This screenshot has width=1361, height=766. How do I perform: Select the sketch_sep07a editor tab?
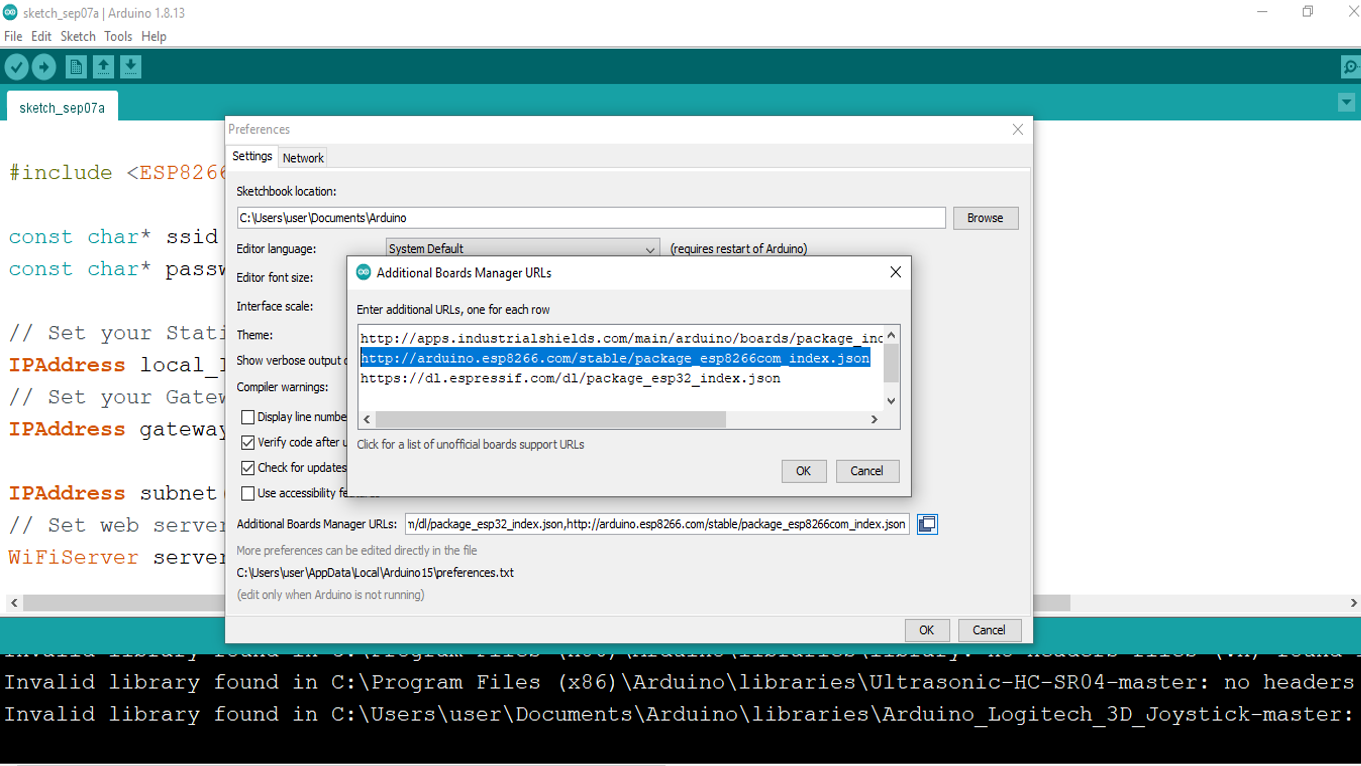(x=62, y=107)
